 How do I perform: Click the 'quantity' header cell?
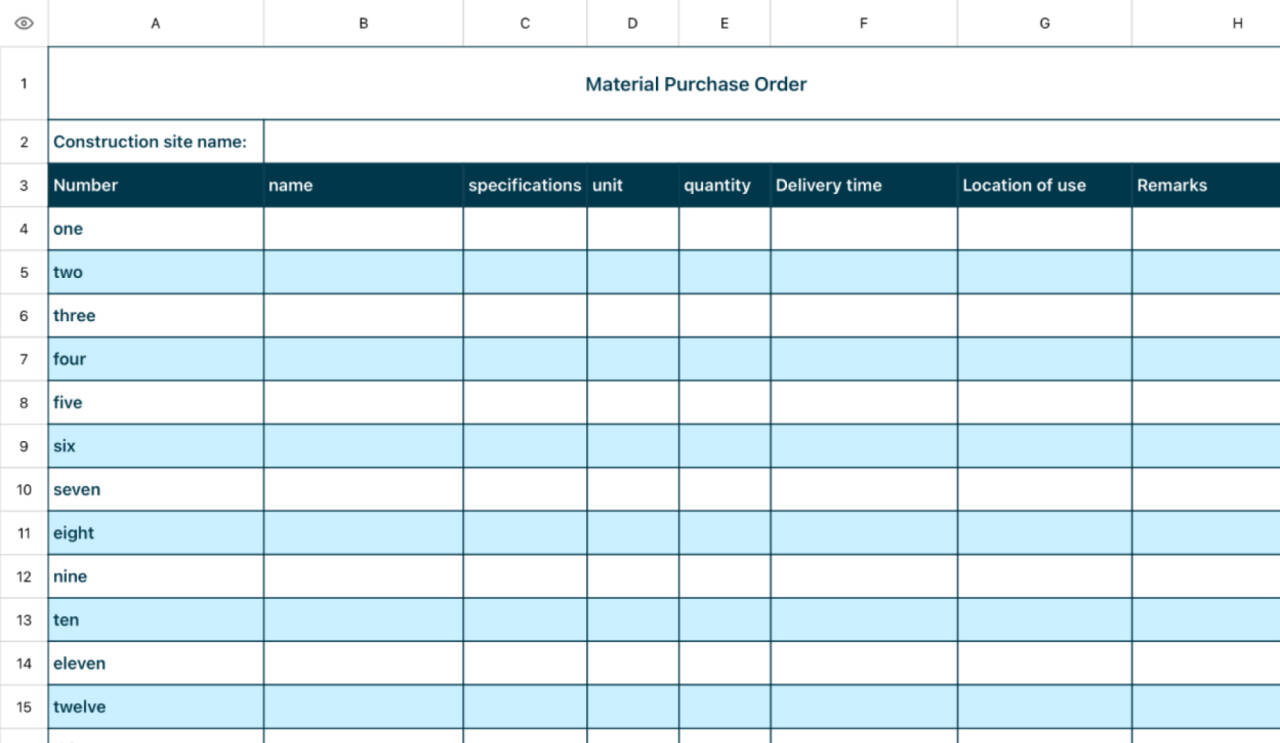click(725, 185)
